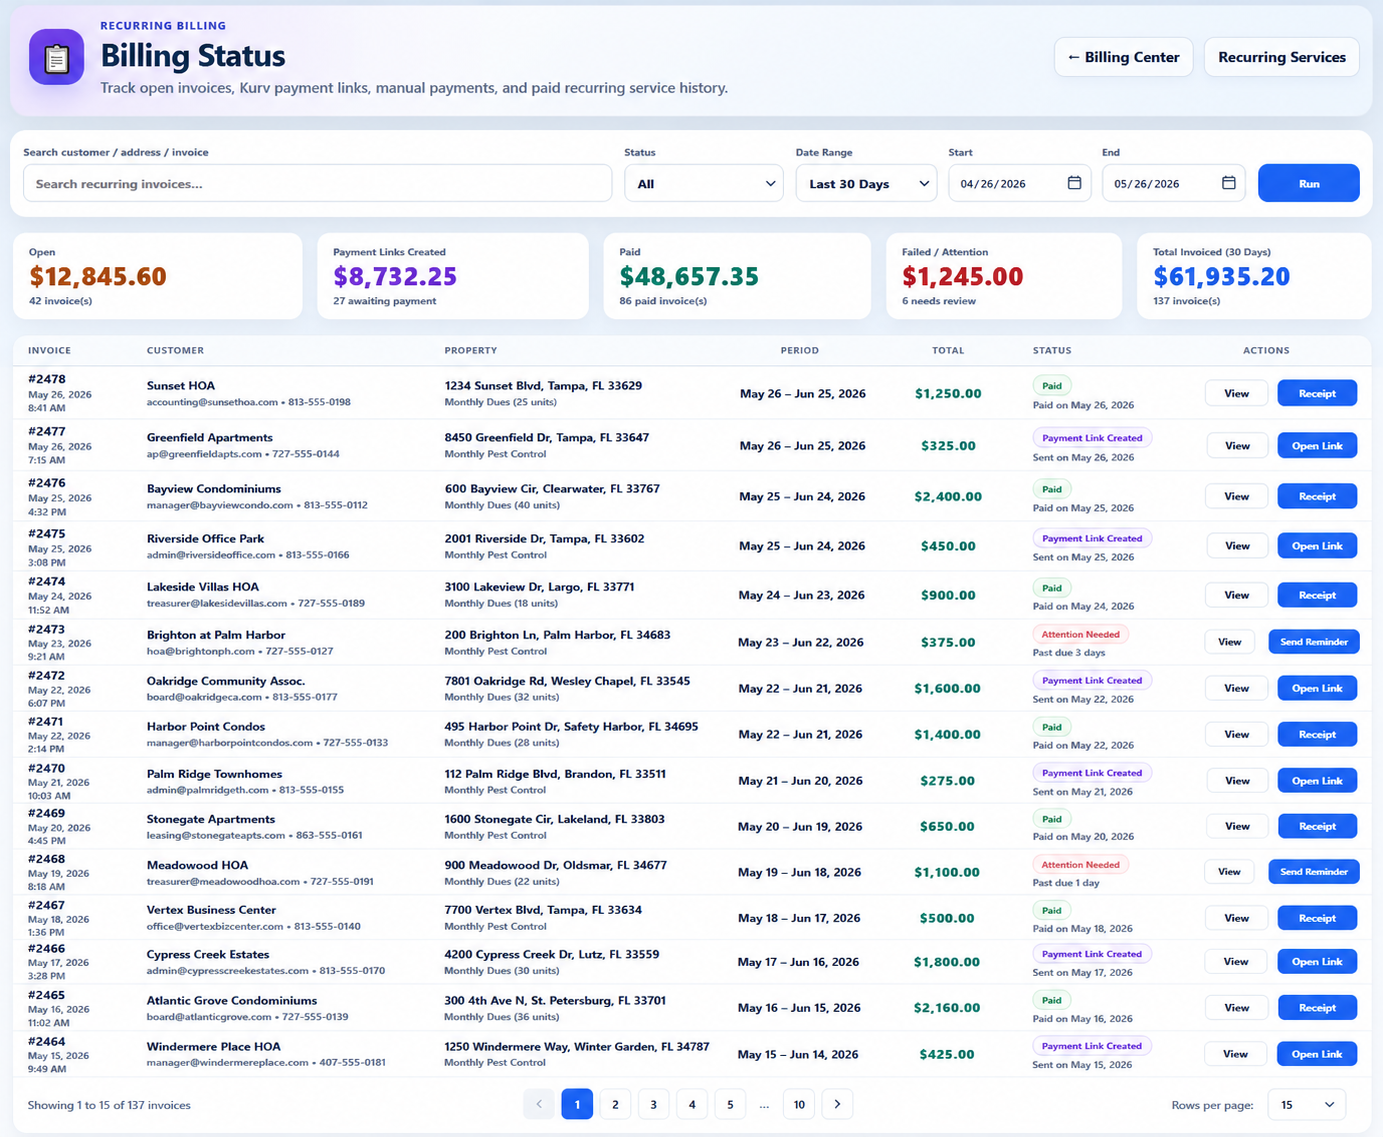This screenshot has width=1383, height=1137.
Task: Click Failed / Attention $1,245.00 card
Action: [x=1006, y=276]
